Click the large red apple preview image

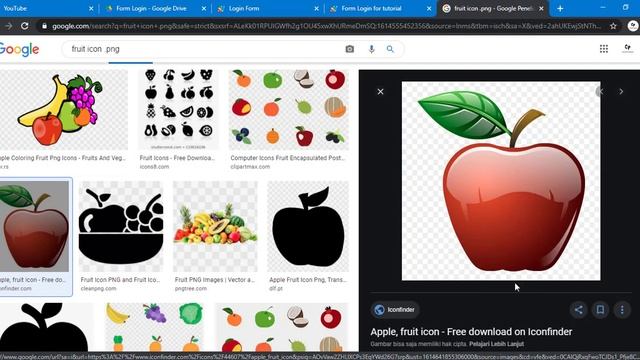pos(501,181)
